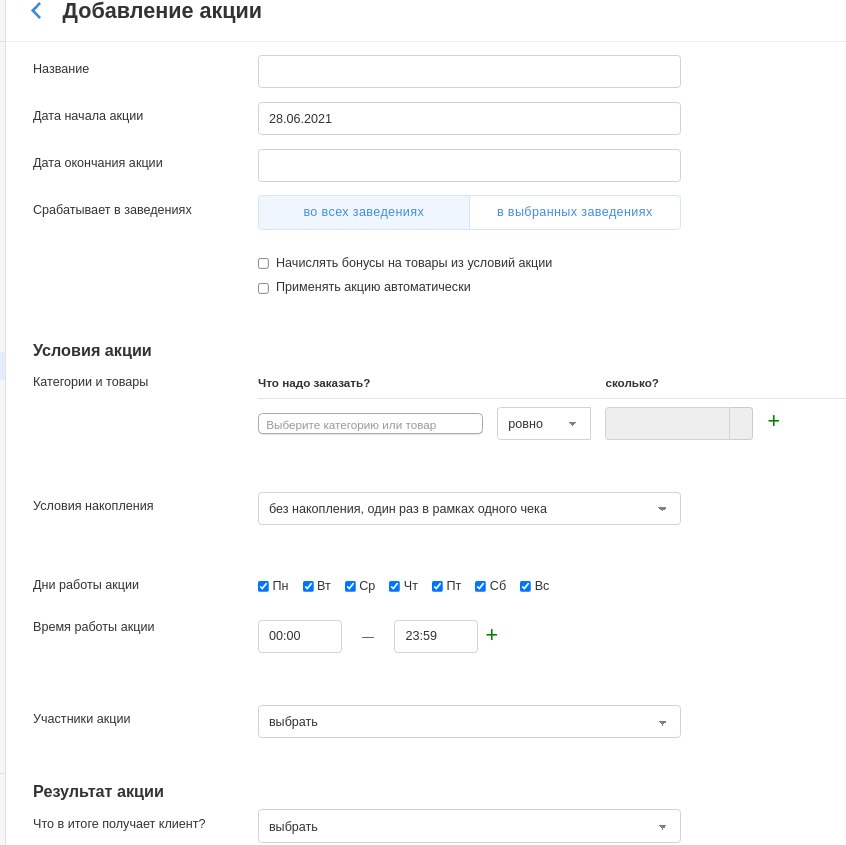Image resolution: width=846 pixels, height=845 pixels.
Task: Click the Дата окончания акции field
Action: (469, 165)
